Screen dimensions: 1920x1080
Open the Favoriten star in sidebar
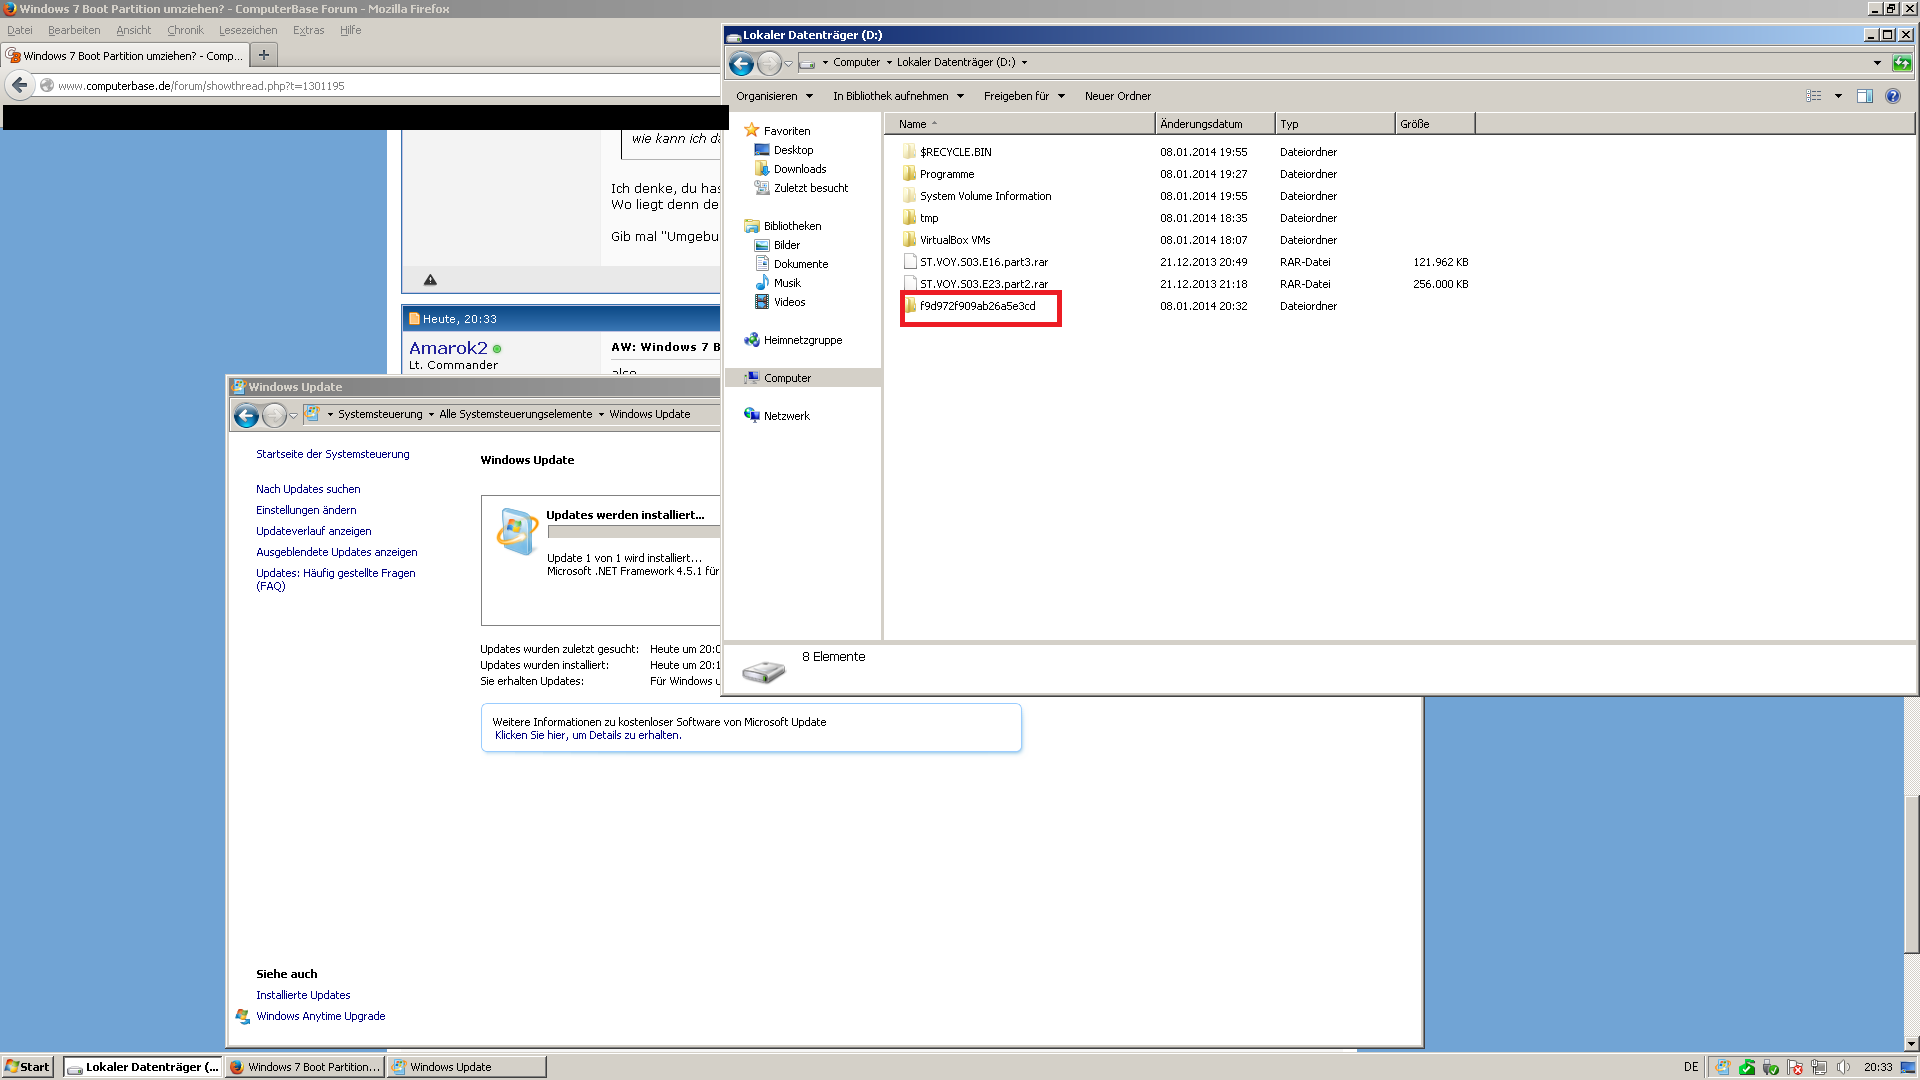[752, 130]
